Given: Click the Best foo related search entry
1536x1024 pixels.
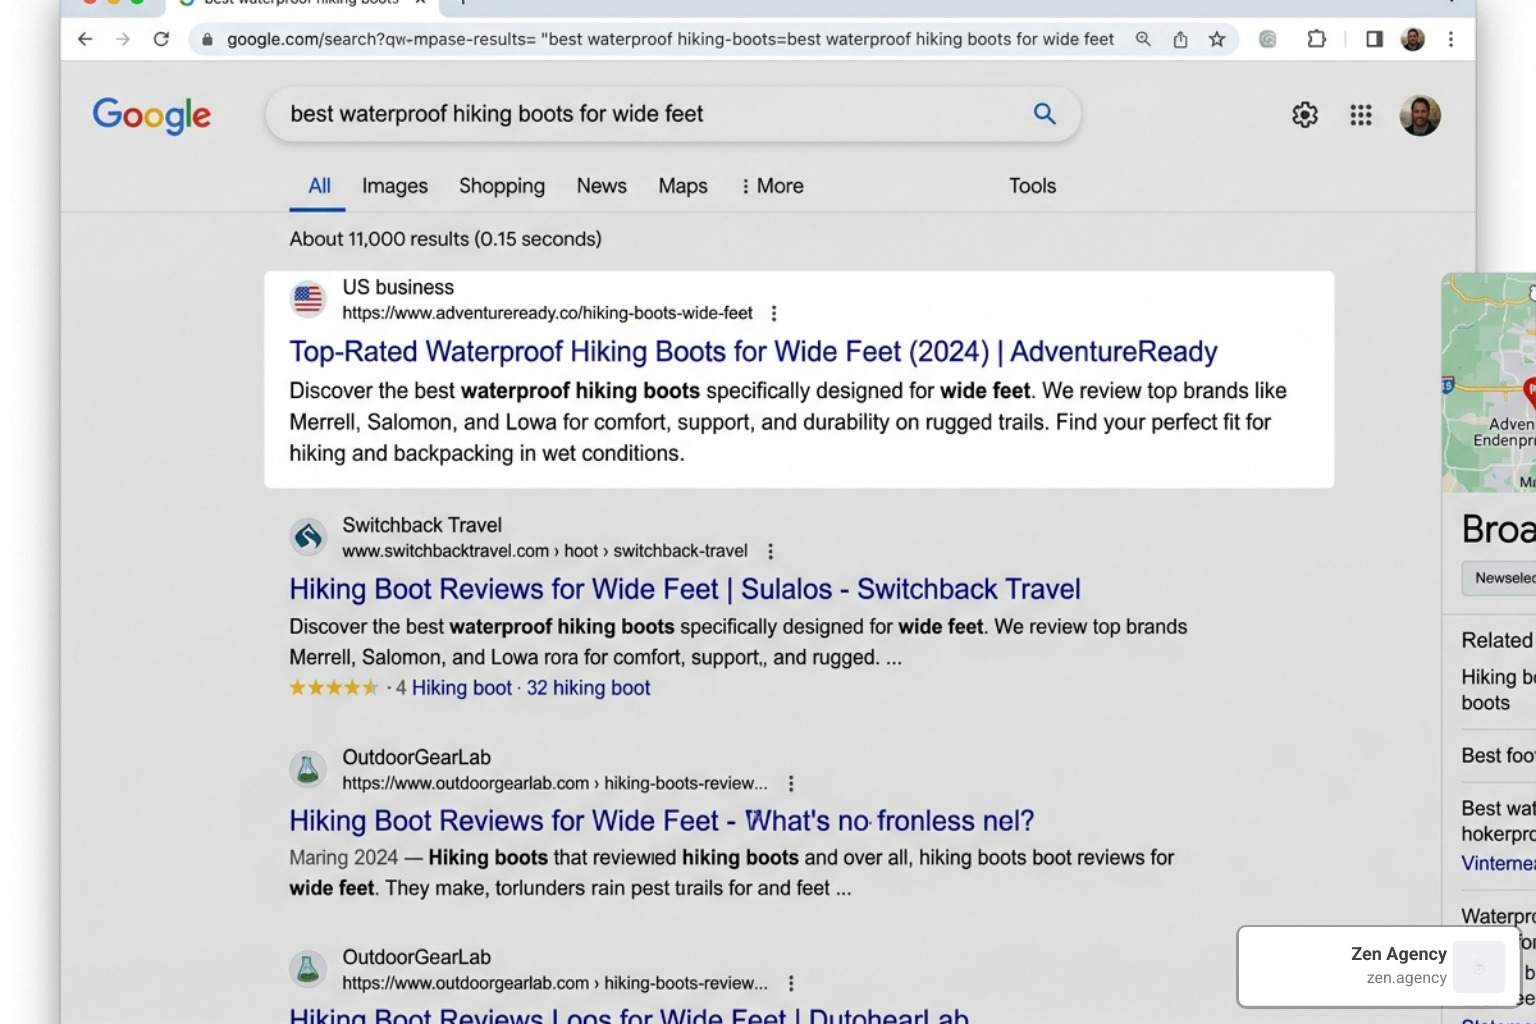Looking at the screenshot, I should (1498, 755).
